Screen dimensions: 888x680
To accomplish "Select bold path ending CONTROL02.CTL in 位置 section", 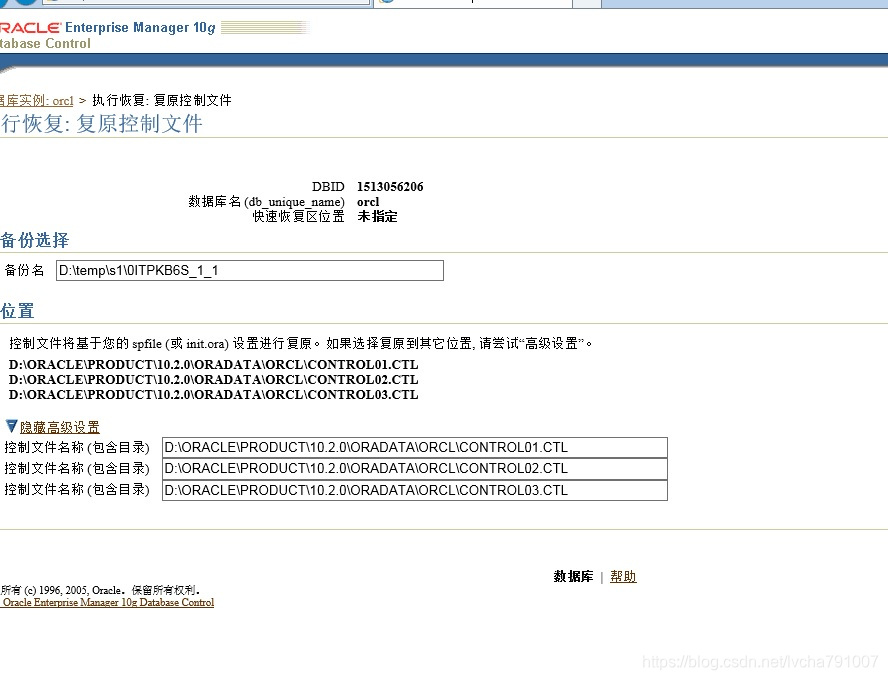I will coord(214,379).
